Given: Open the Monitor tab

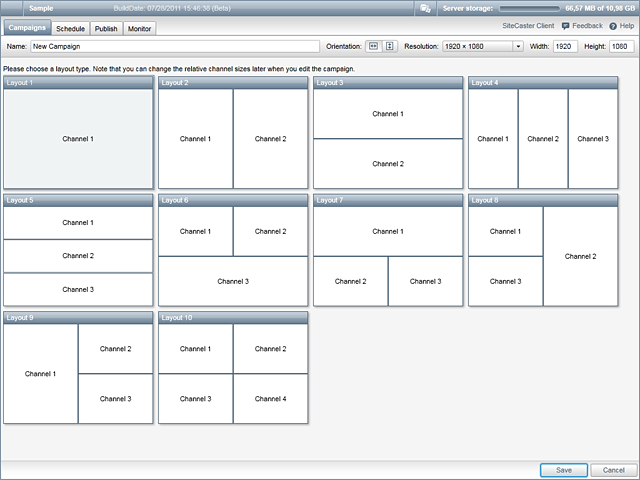Looking at the screenshot, I should tap(140, 28).
